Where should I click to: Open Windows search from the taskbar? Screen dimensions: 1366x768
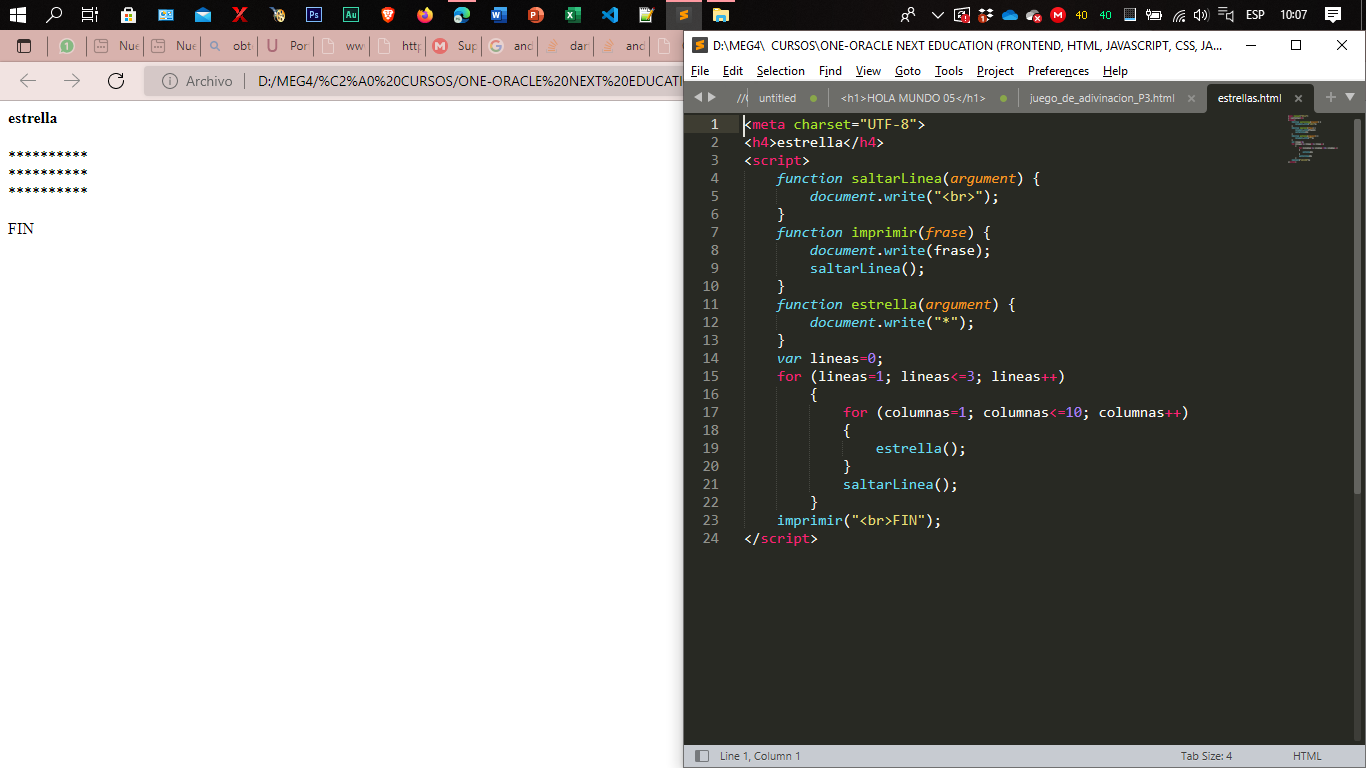[54, 15]
